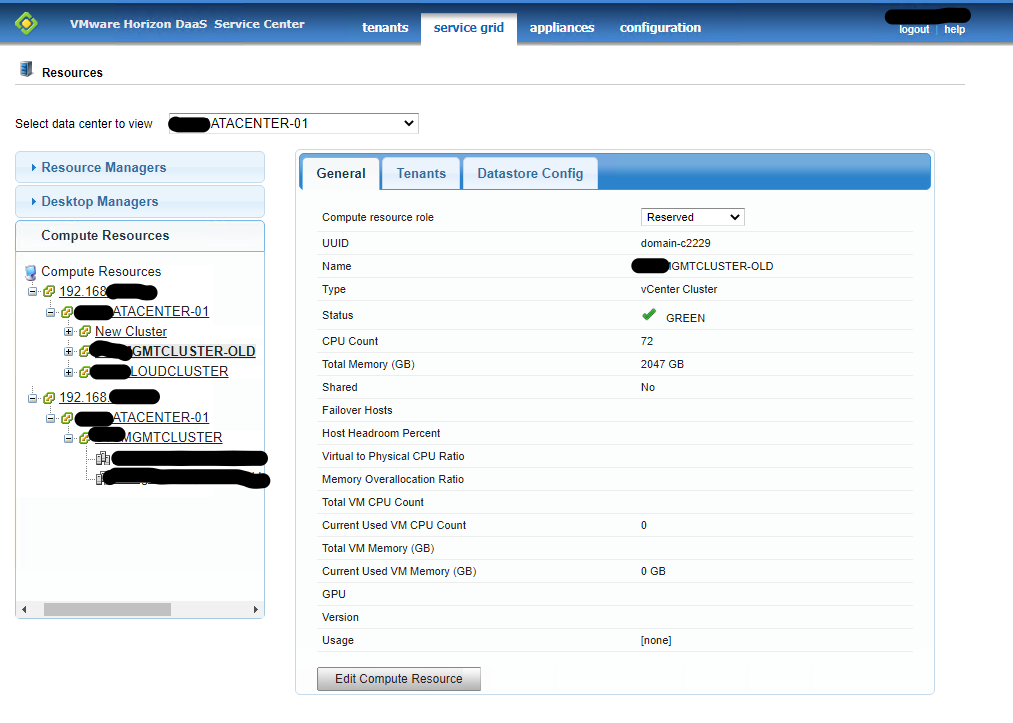Collapse the last MGMTCLUSTER node showing hosts

68,438
